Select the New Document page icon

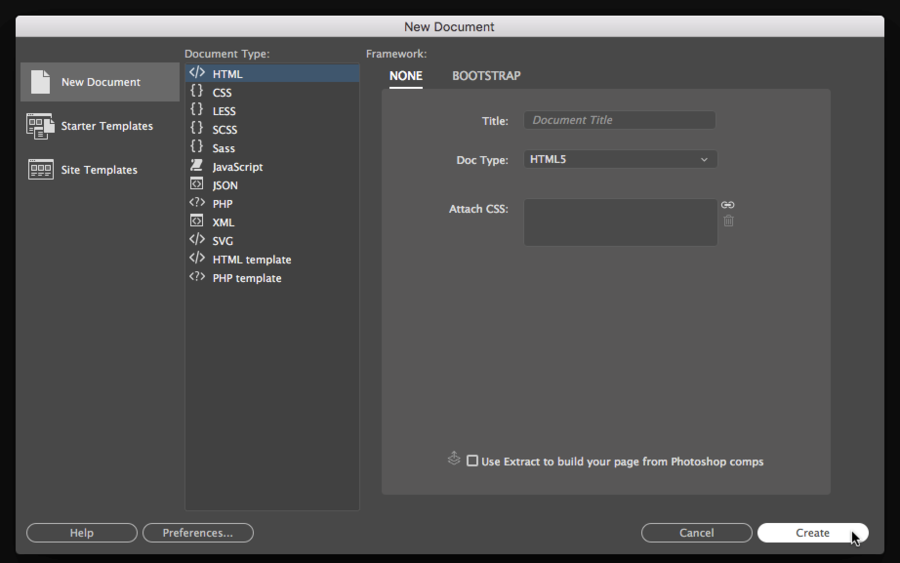(x=40, y=82)
